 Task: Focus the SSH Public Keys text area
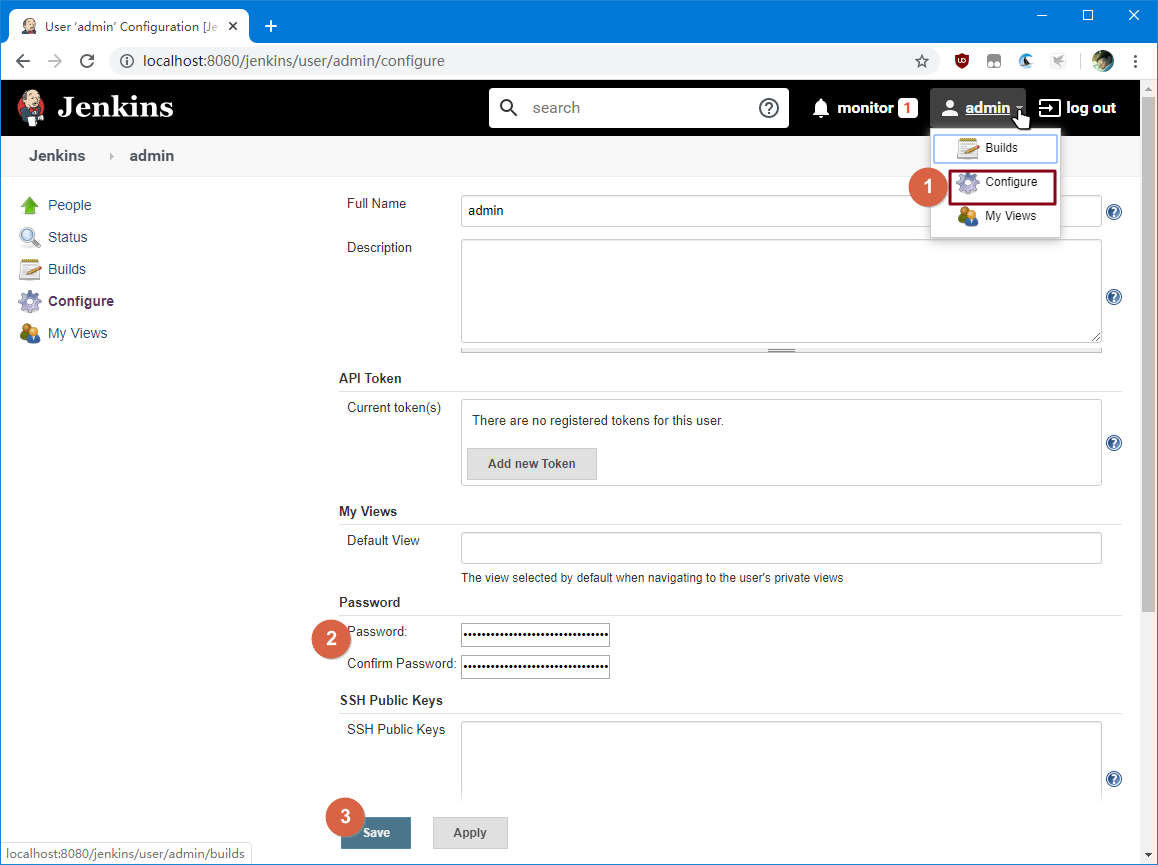click(781, 761)
